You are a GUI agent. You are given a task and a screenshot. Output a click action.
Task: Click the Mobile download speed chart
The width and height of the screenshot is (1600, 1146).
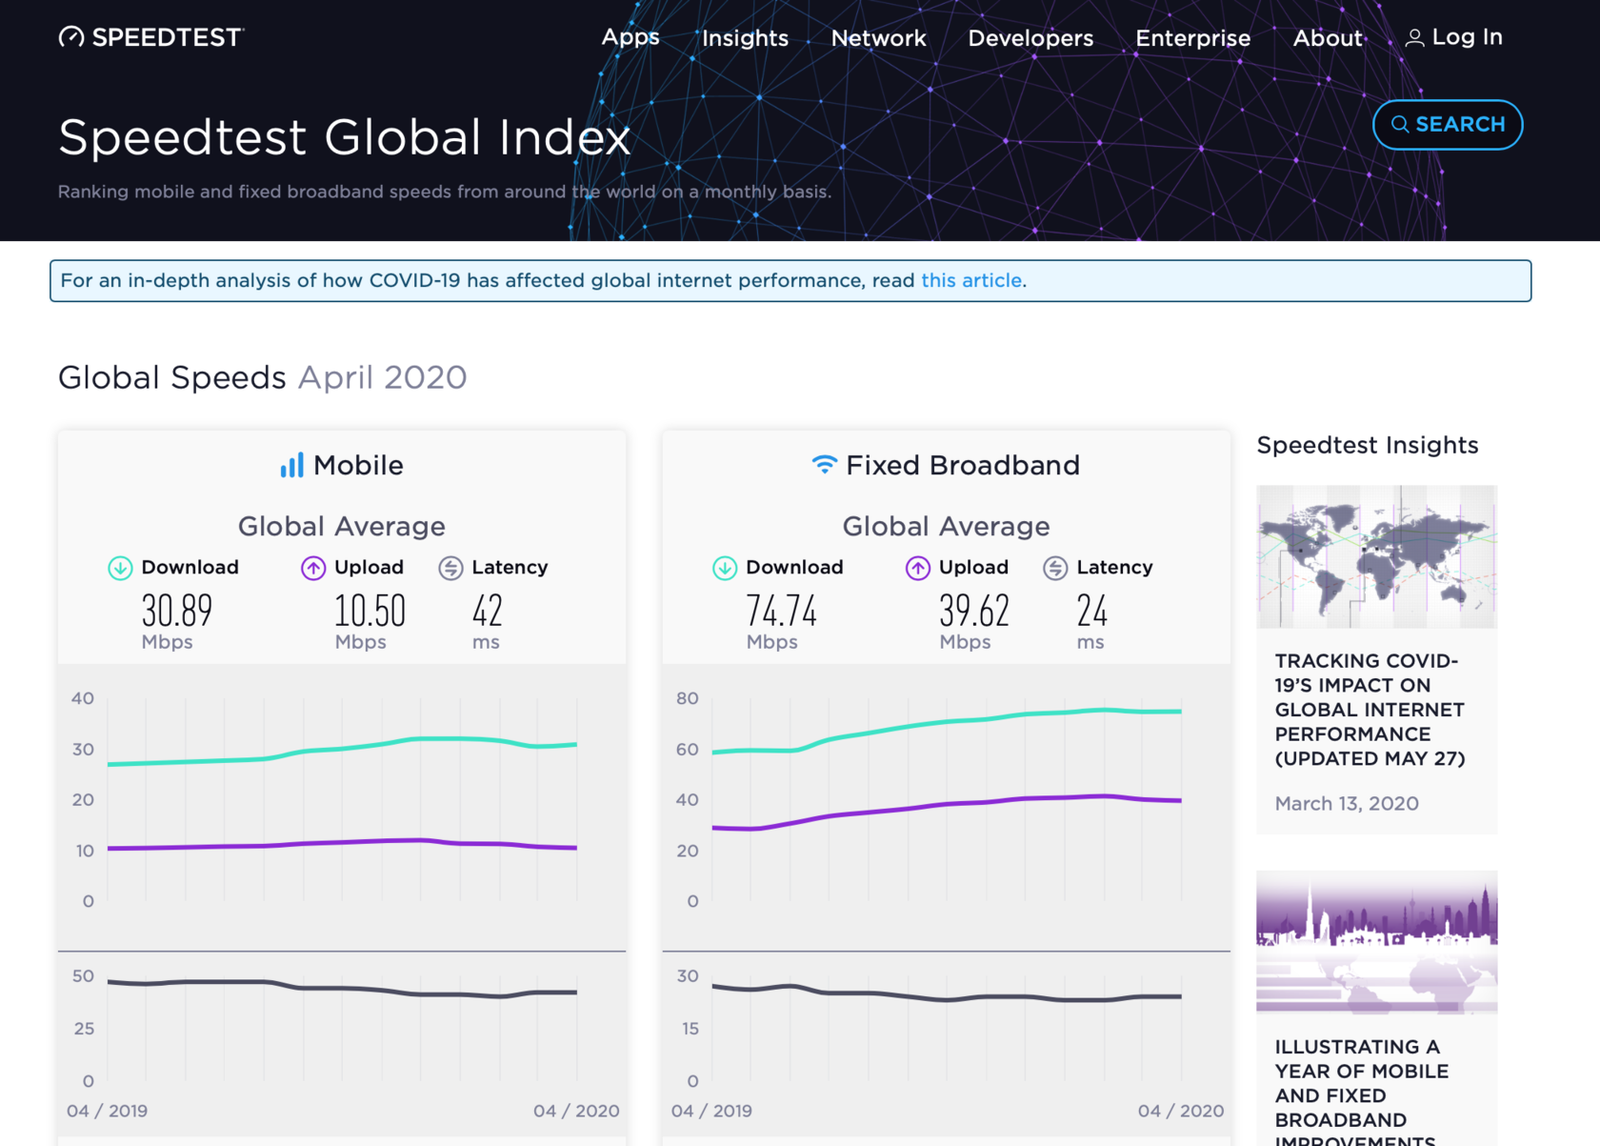pos(342,800)
